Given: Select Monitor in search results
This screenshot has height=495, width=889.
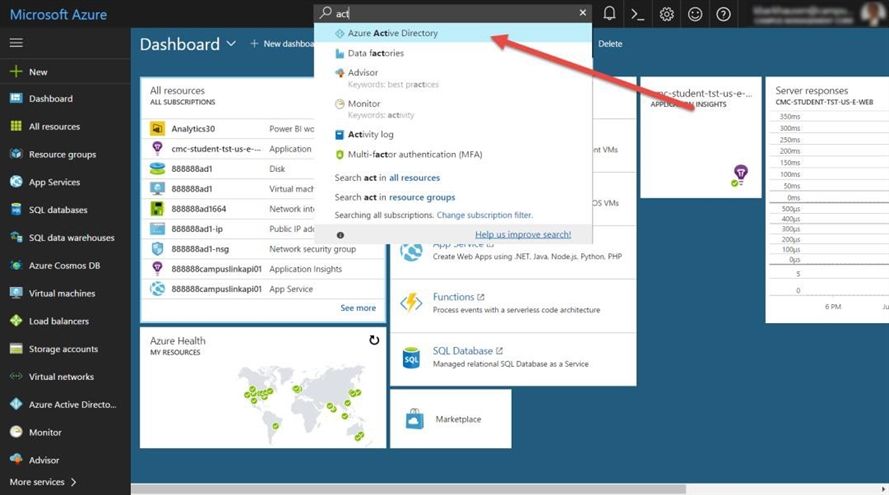Looking at the screenshot, I should [x=453, y=109].
